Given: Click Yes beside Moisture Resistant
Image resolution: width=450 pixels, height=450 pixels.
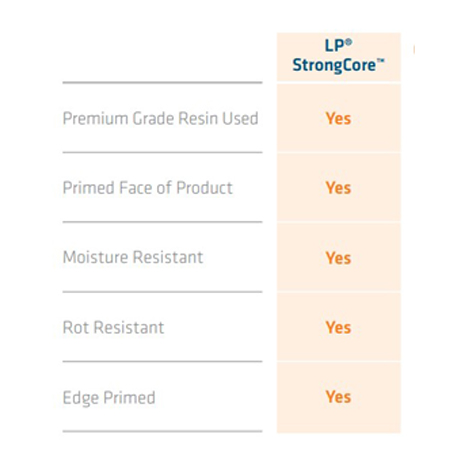Looking at the screenshot, I should (x=338, y=258).
